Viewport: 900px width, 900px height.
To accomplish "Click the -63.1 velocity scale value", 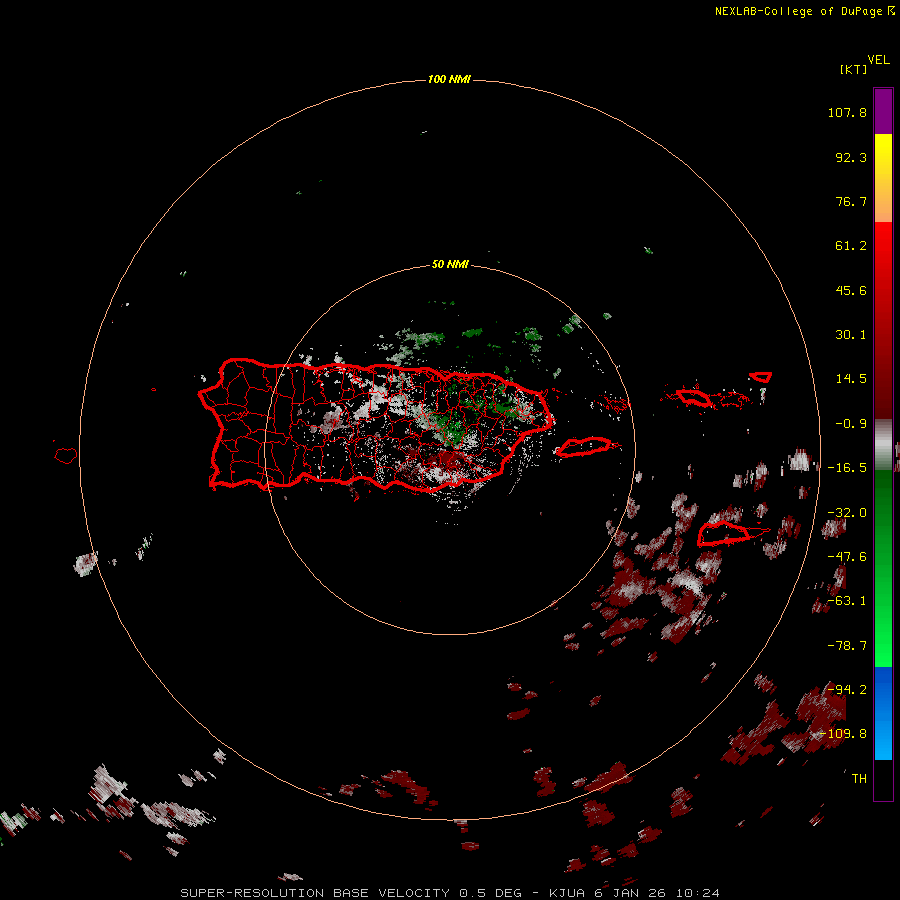I will [x=847, y=601].
